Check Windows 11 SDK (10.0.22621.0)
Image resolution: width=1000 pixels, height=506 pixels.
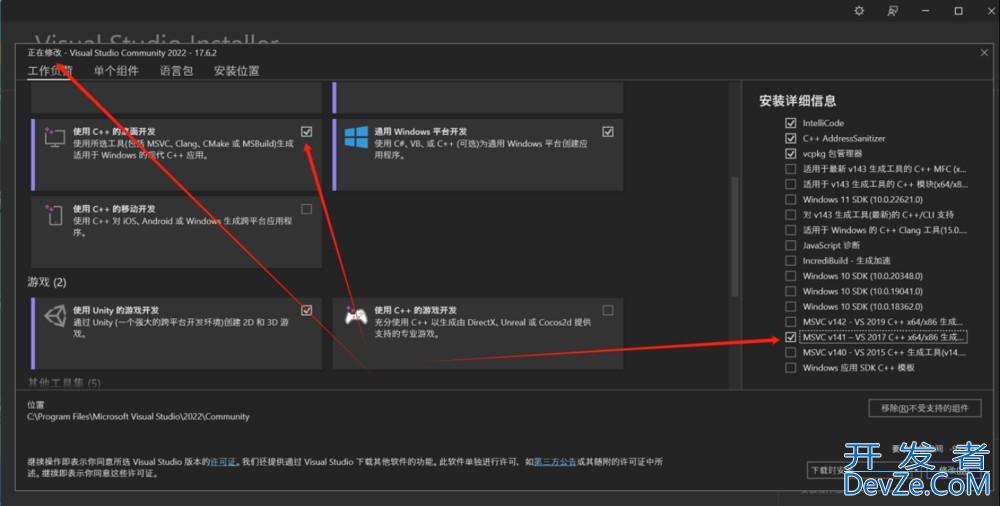point(791,199)
